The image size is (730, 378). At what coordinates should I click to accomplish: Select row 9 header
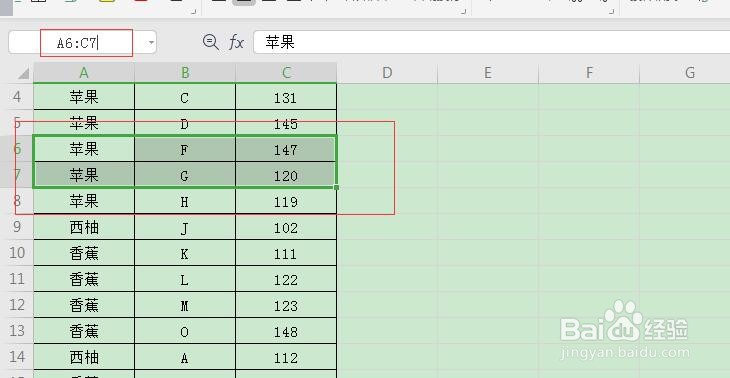click(17, 227)
